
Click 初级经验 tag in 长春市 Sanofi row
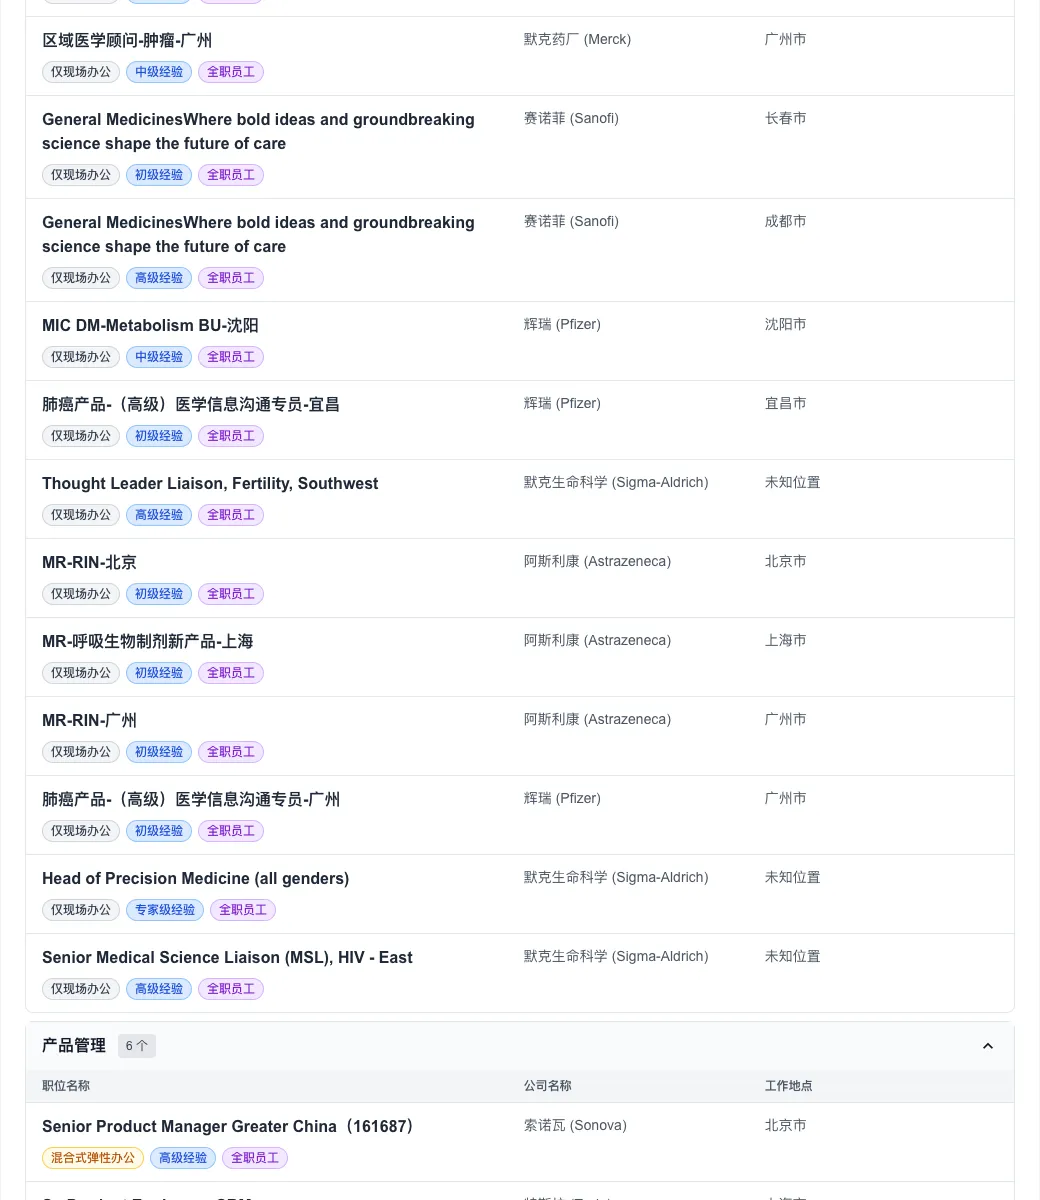point(159,175)
